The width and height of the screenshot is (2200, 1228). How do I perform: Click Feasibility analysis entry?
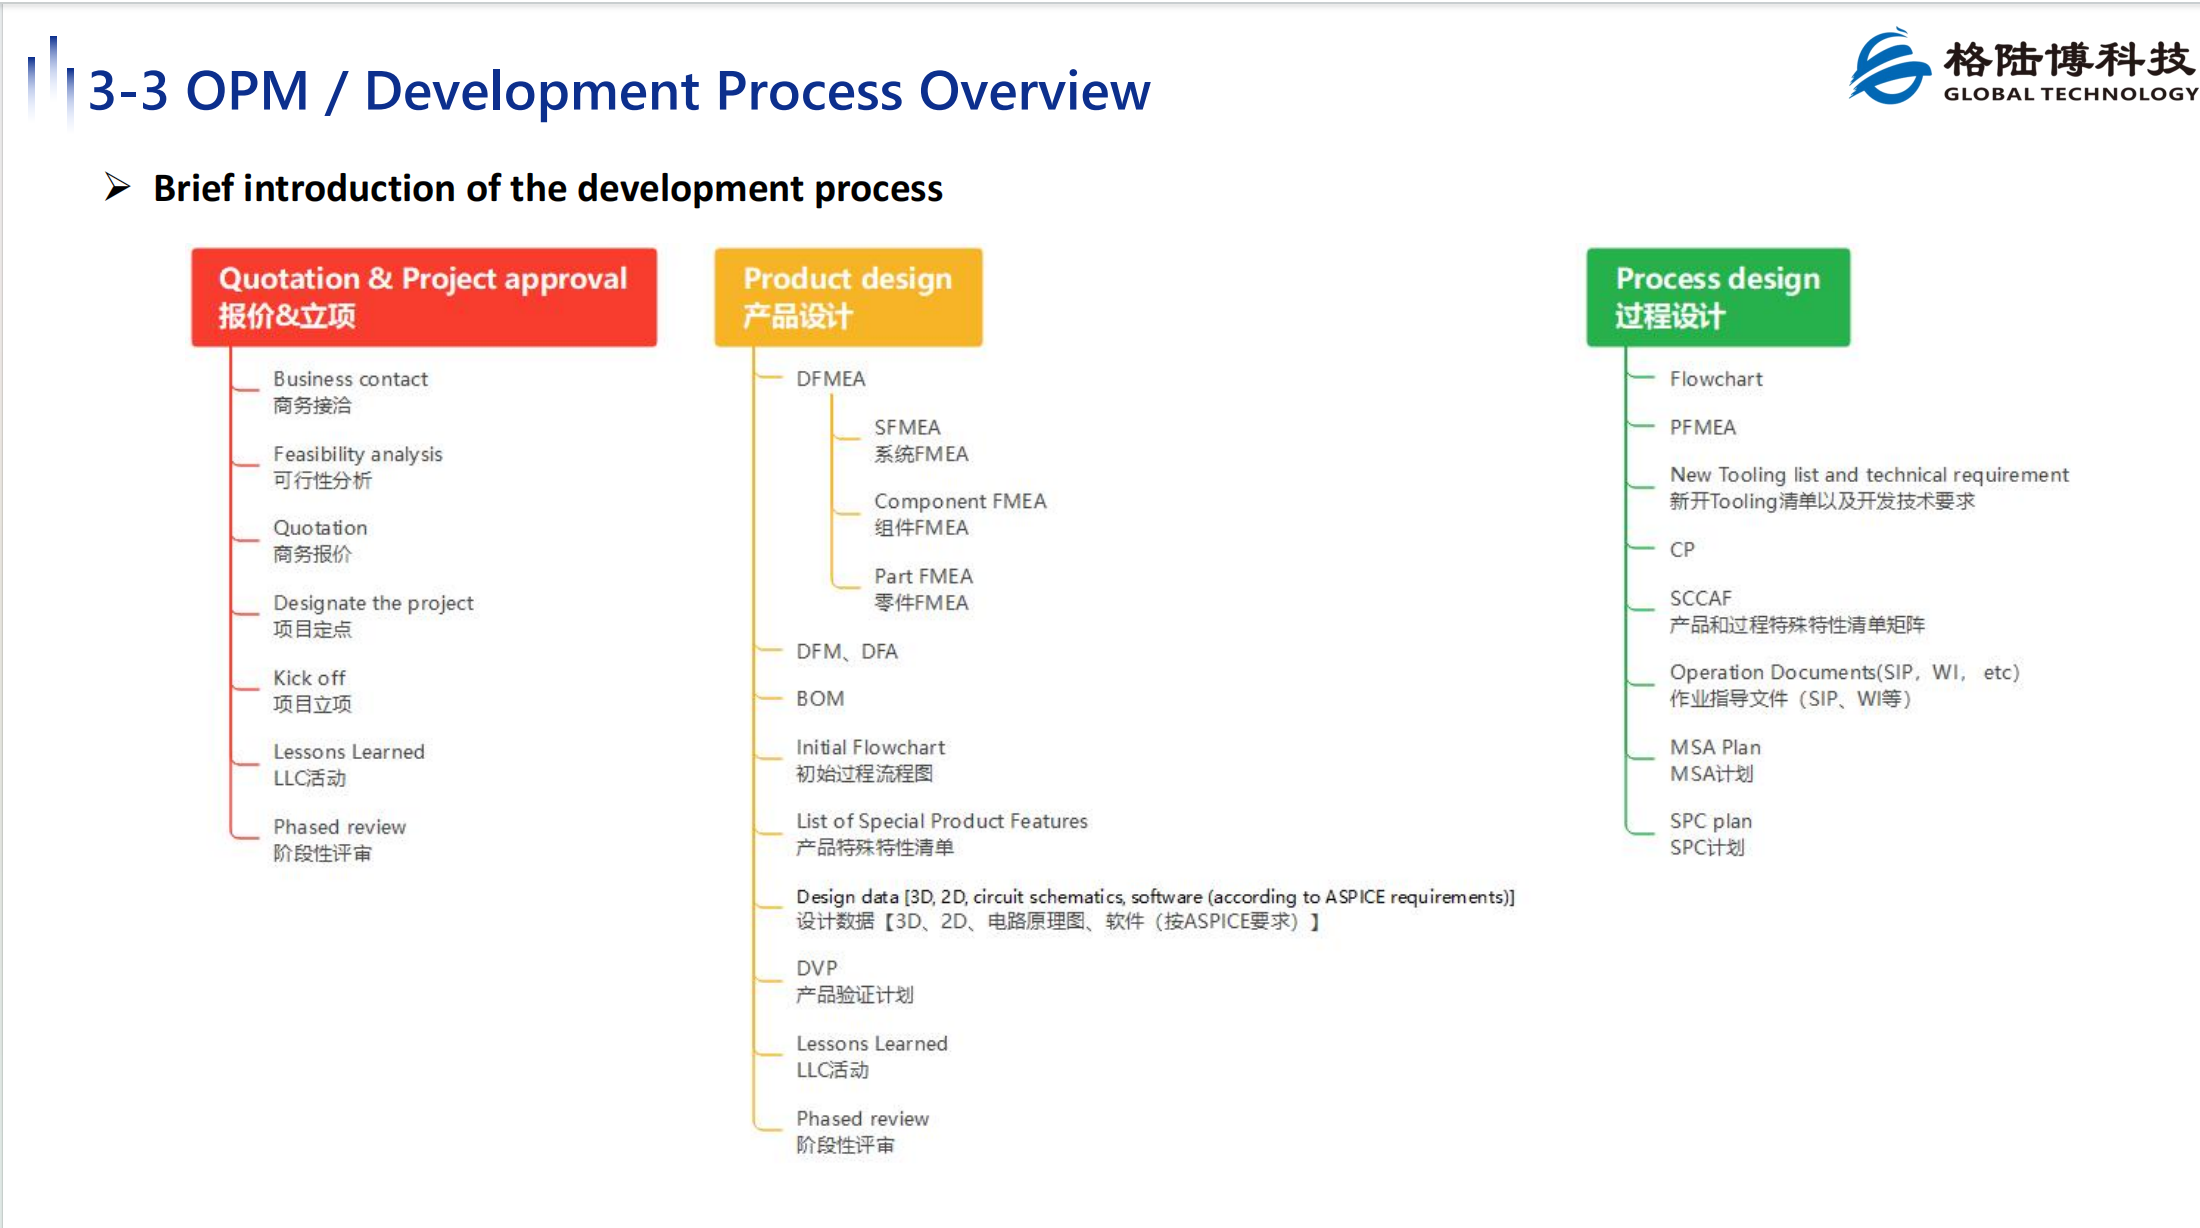(x=357, y=467)
